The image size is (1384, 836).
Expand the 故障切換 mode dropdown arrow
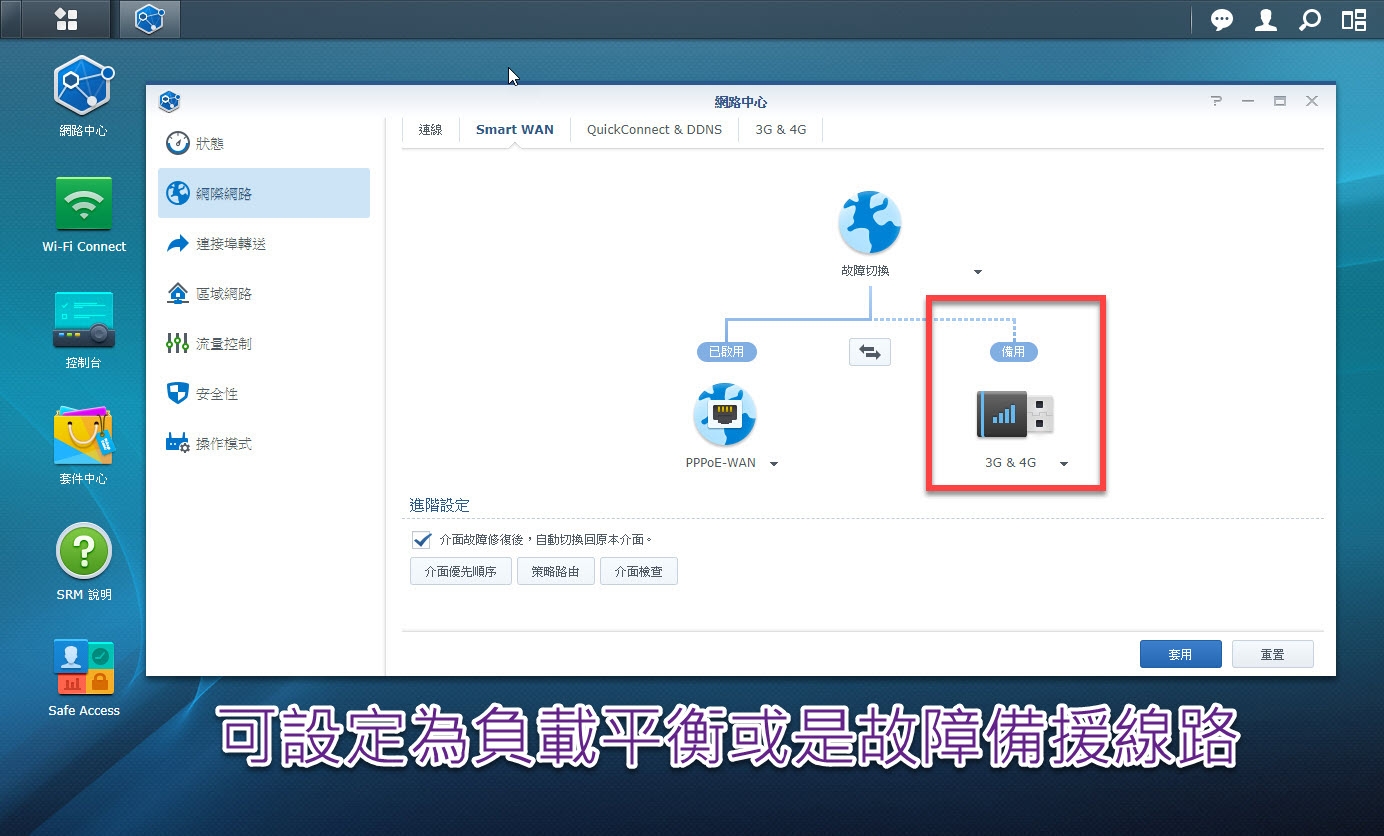pos(978,272)
